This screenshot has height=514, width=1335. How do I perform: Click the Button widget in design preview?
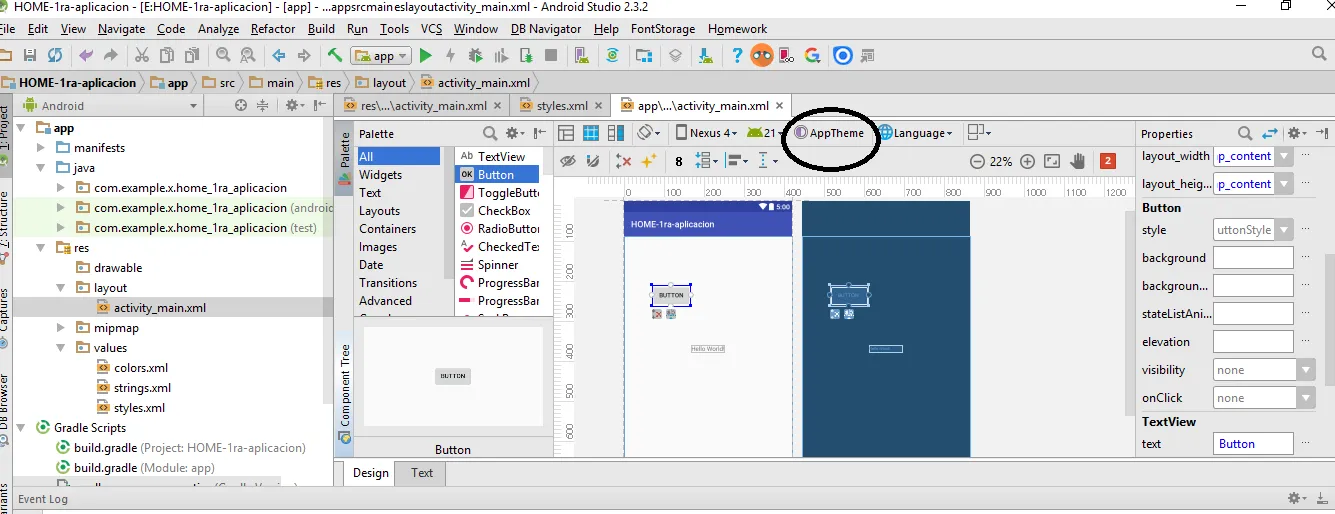[x=671, y=295]
